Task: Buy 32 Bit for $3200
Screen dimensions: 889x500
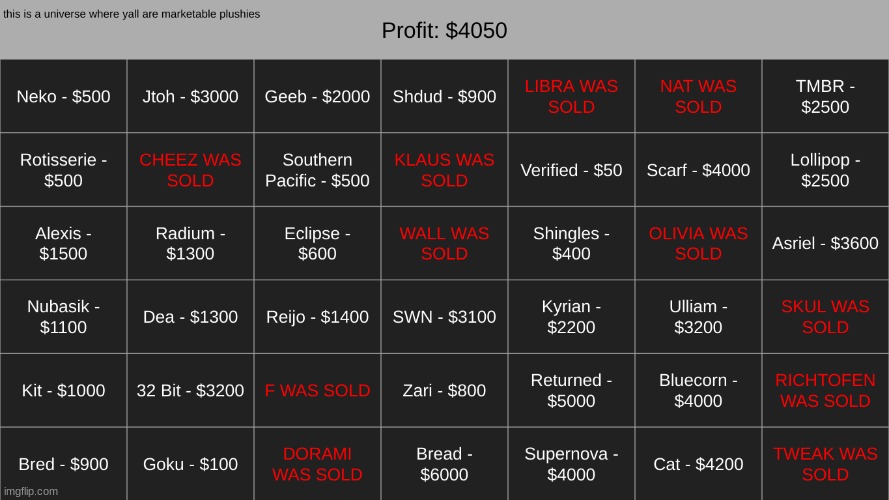Action: (190, 390)
